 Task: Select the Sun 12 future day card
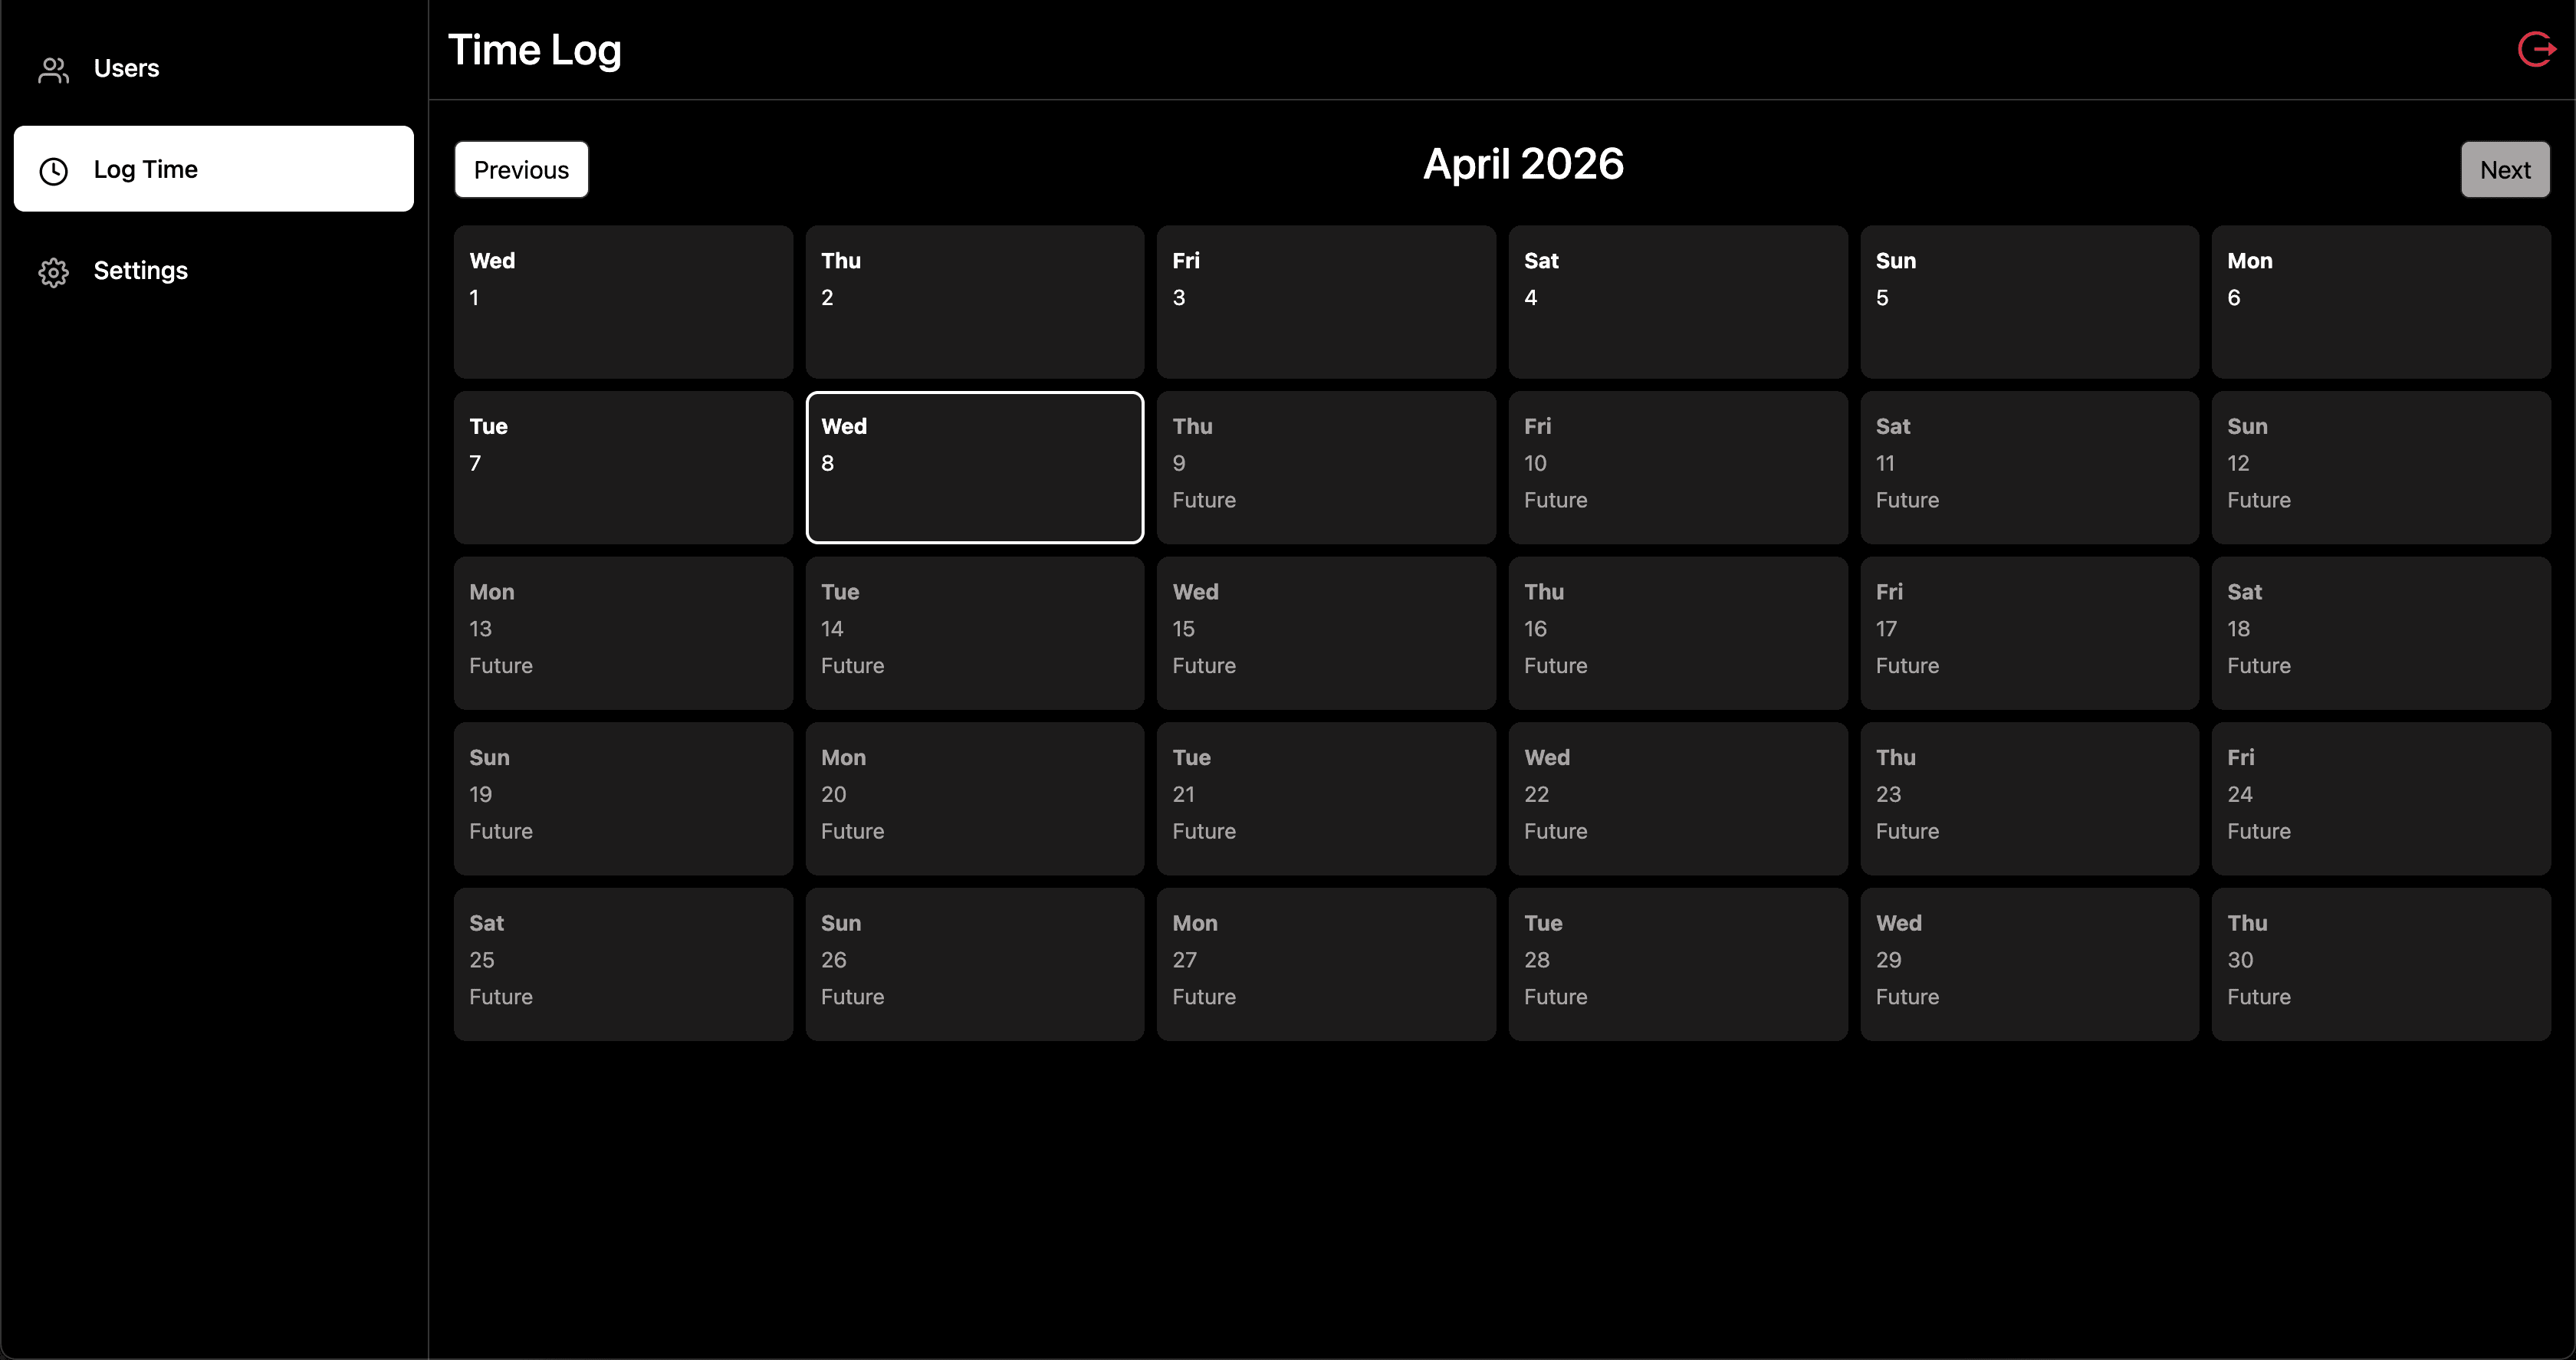click(2381, 468)
